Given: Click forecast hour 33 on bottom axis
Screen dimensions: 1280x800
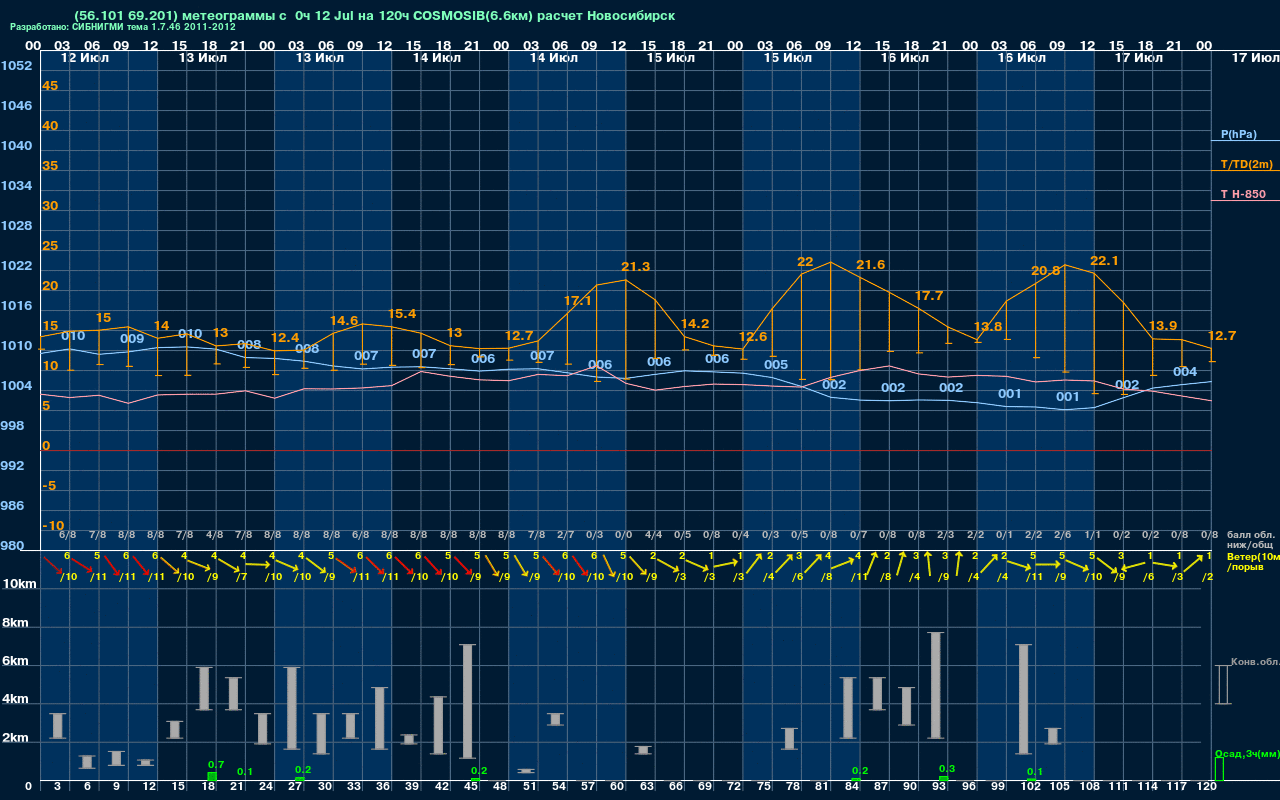Looking at the screenshot, I should (352, 788).
